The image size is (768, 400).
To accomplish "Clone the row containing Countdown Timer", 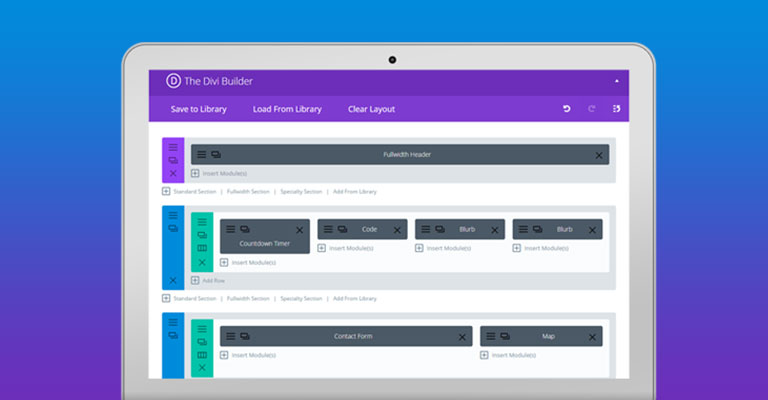I will pos(202,235).
